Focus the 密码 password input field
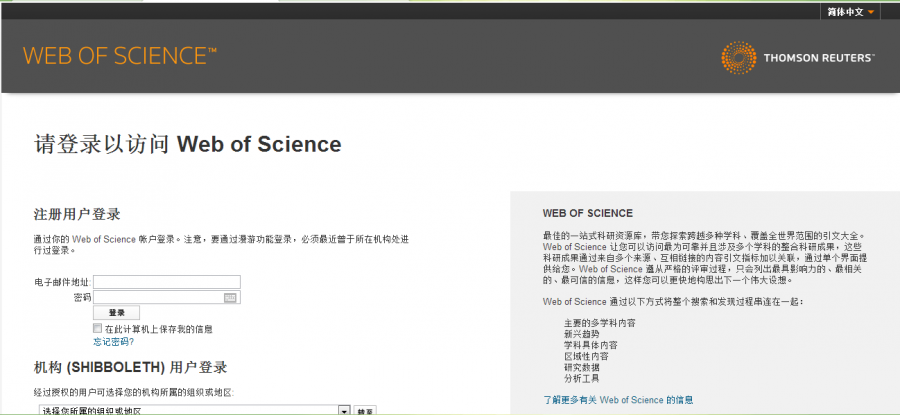This screenshot has width=900, height=415. point(167,297)
